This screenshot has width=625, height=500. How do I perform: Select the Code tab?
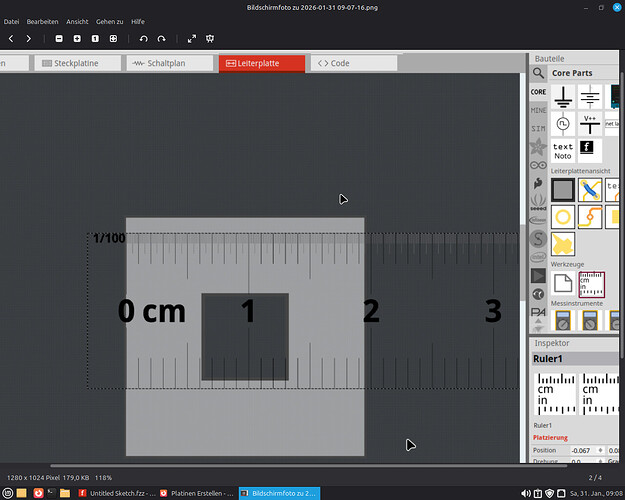point(334,63)
